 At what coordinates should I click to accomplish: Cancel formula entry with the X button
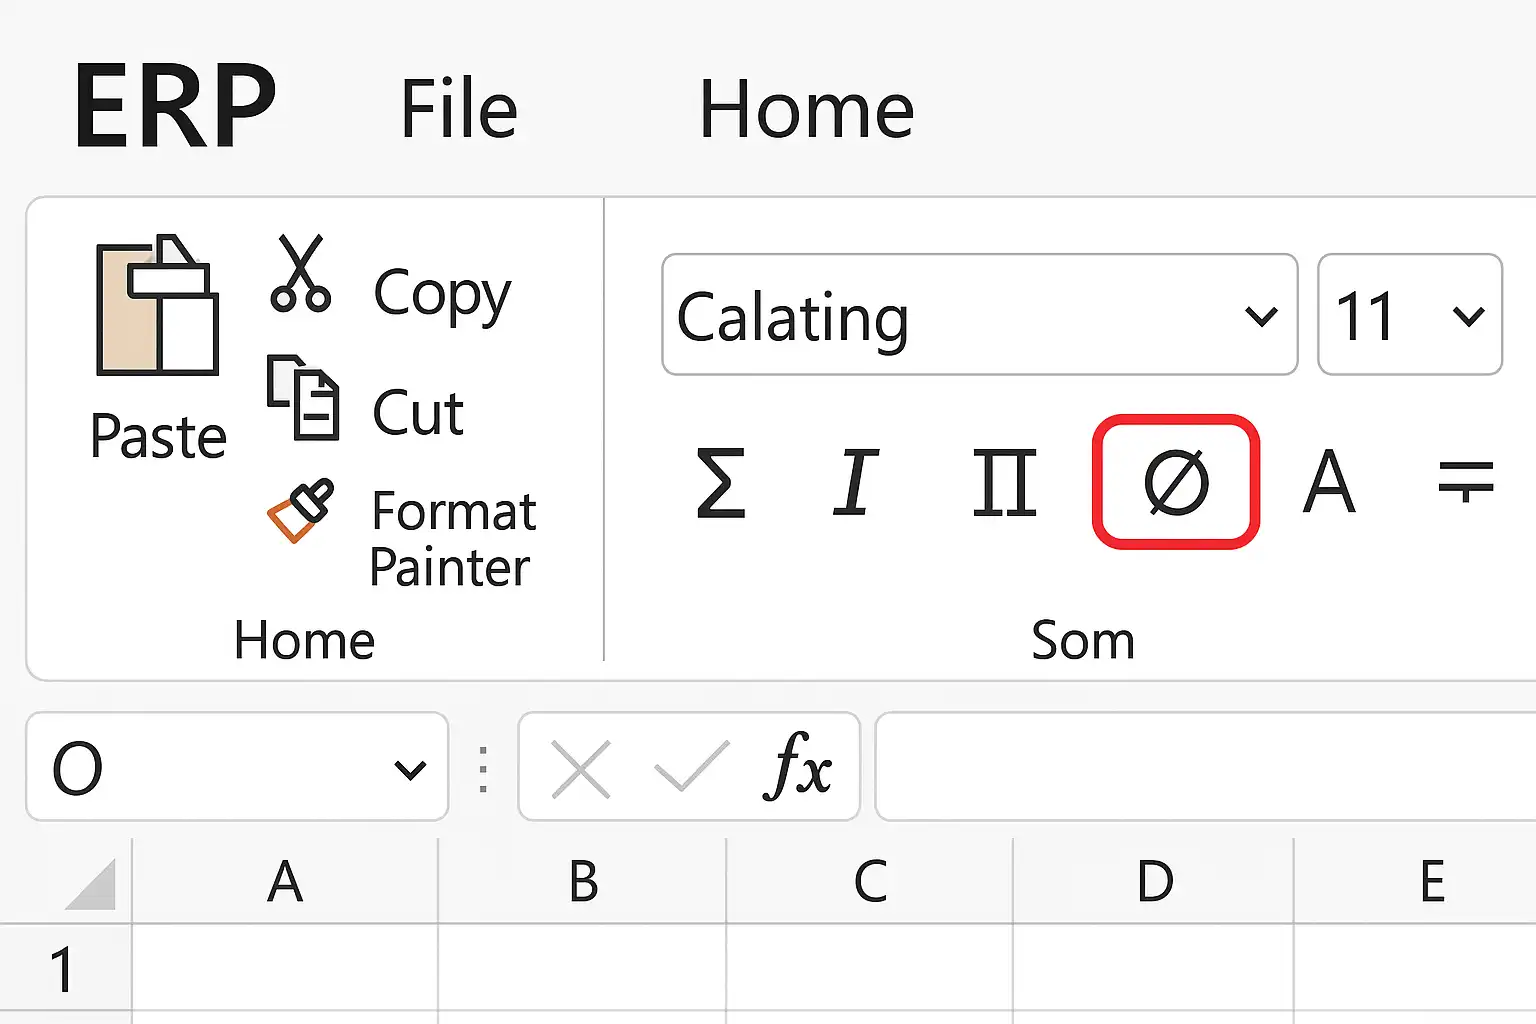point(581,769)
